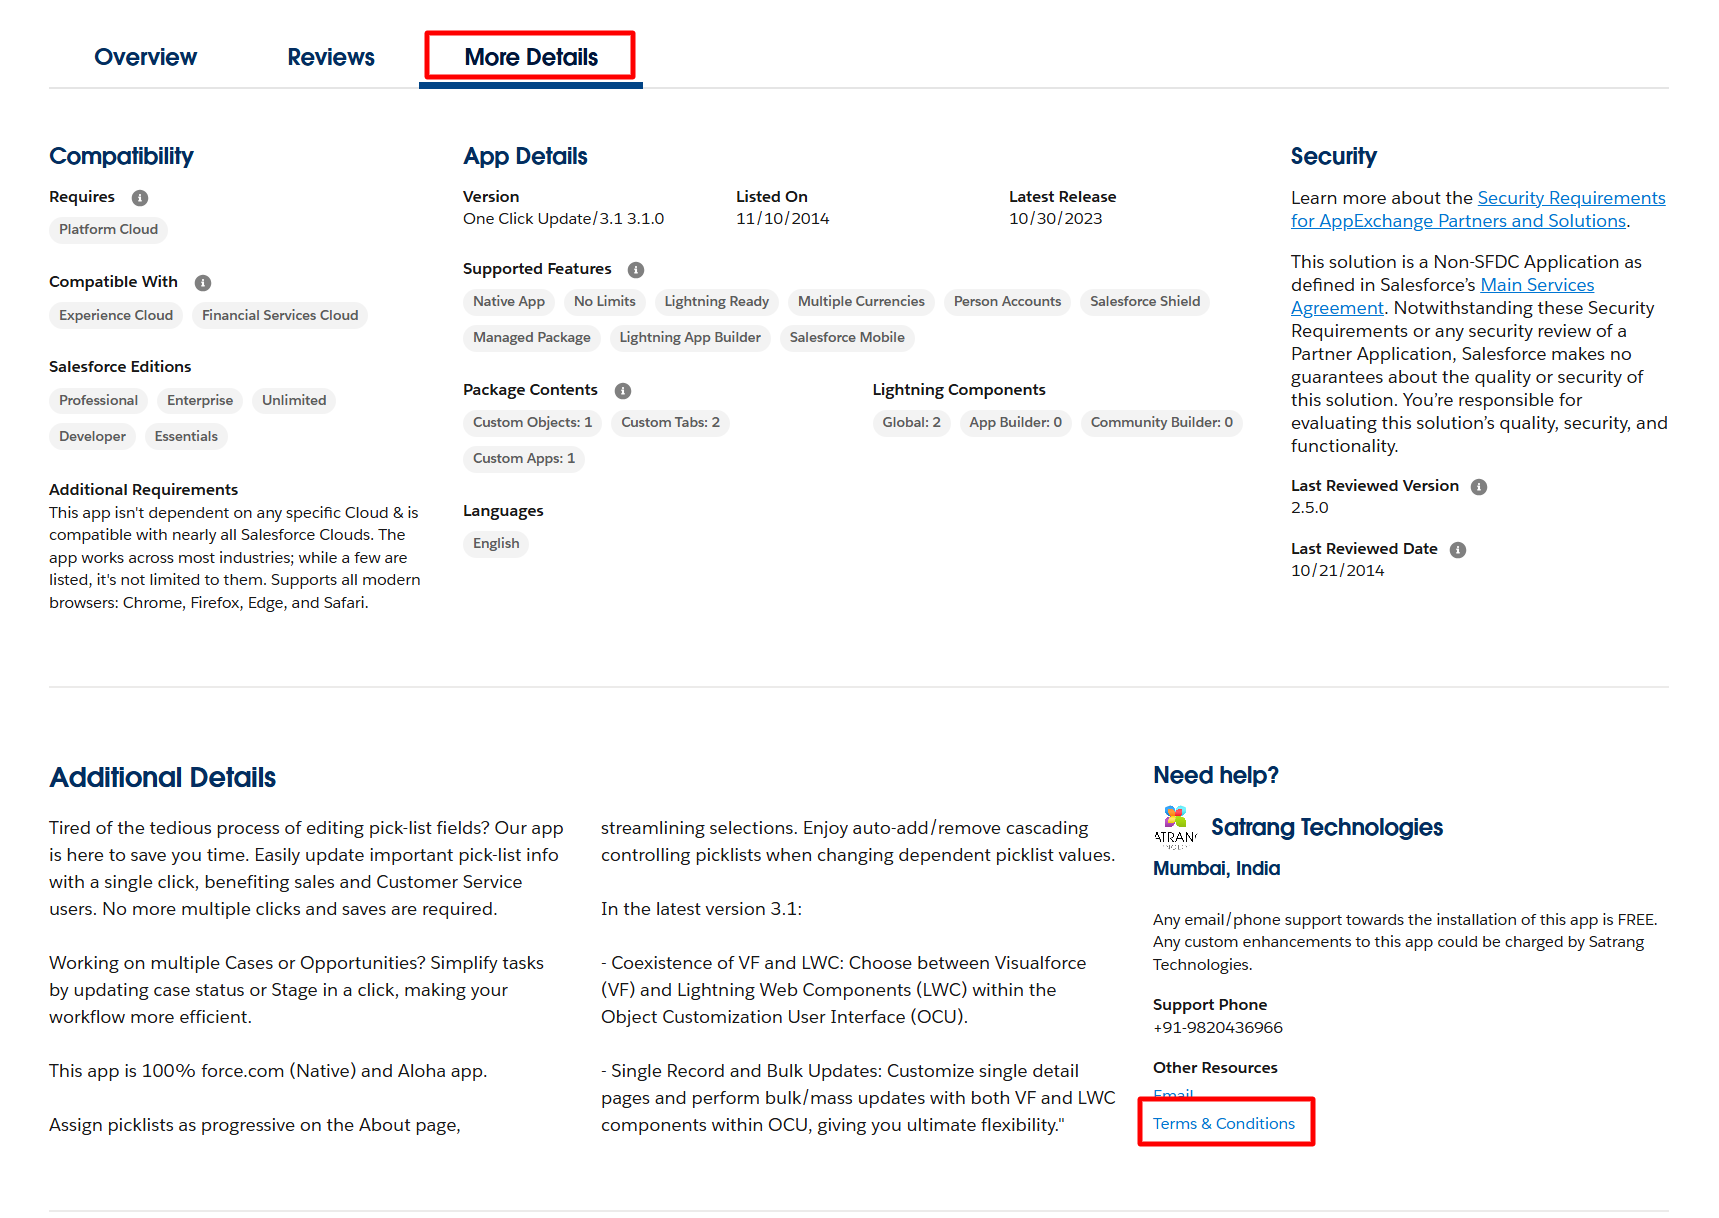Click the Native App feature tag

(x=509, y=301)
